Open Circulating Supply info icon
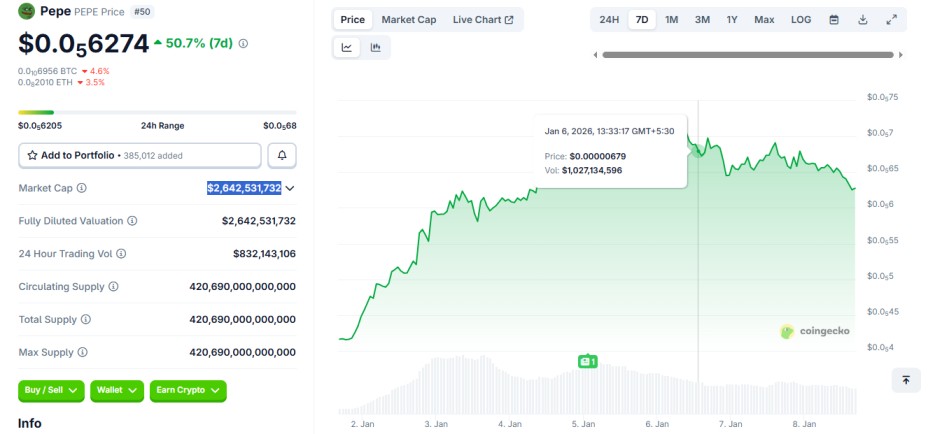 click(x=113, y=287)
